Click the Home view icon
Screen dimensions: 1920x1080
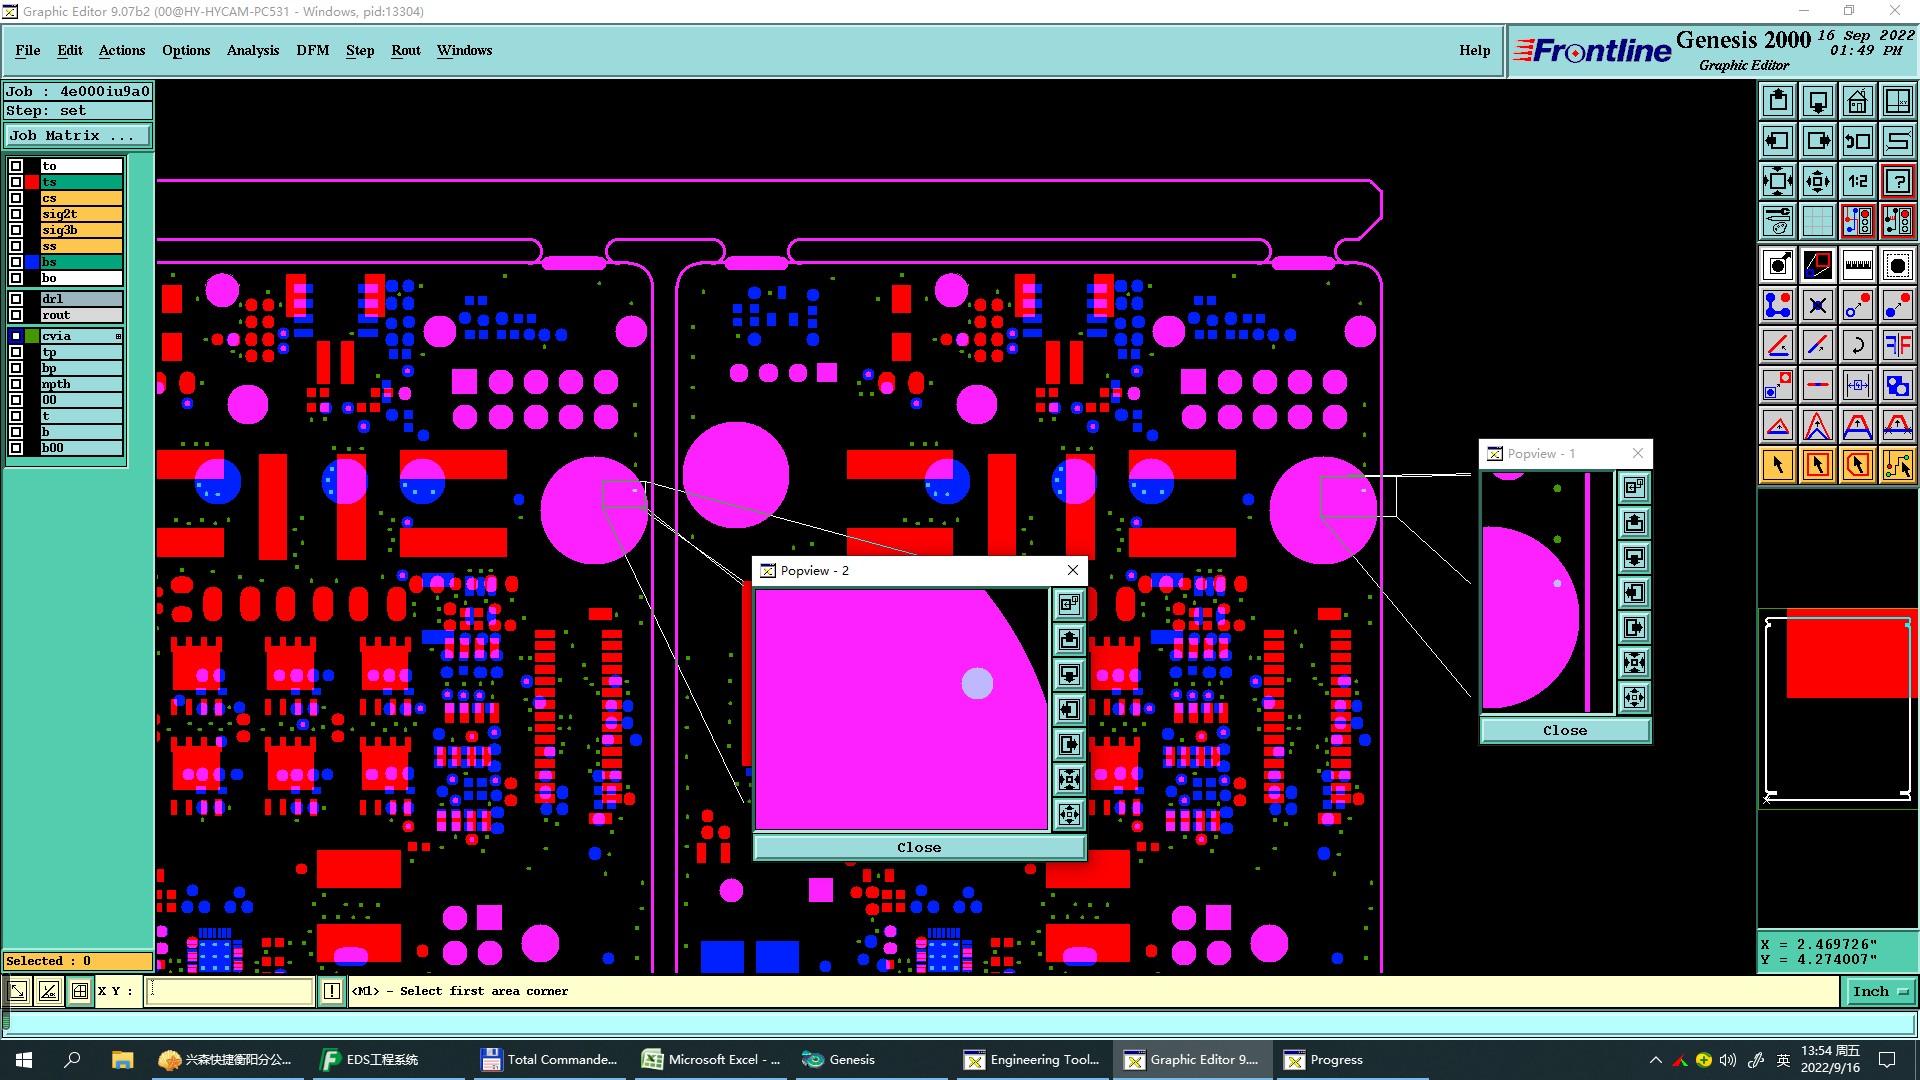pyautogui.click(x=1858, y=101)
